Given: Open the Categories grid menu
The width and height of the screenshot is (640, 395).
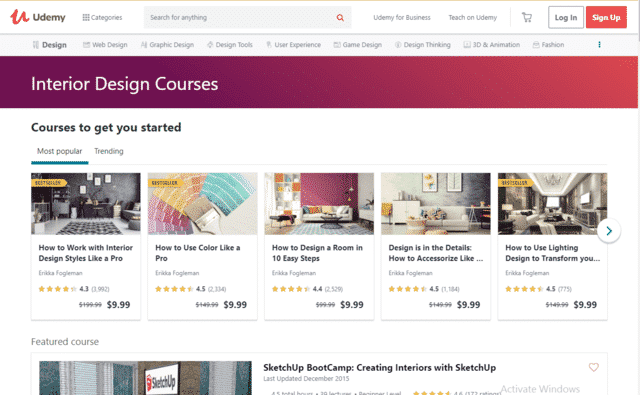Looking at the screenshot, I should [x=102, y=18].
